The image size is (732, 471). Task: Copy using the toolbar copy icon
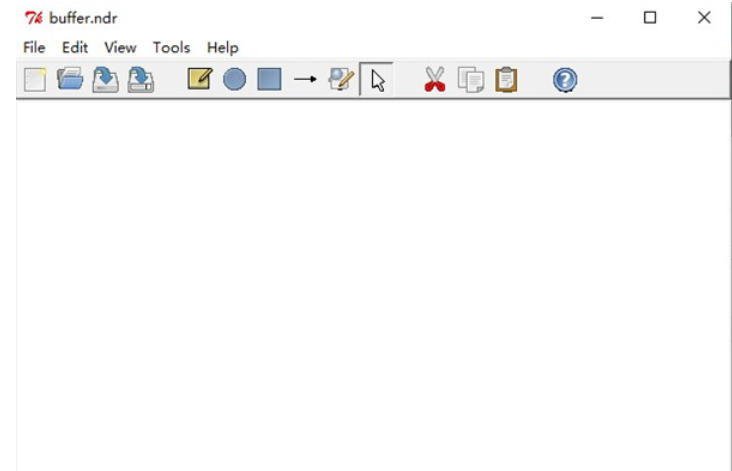point(470,80)
